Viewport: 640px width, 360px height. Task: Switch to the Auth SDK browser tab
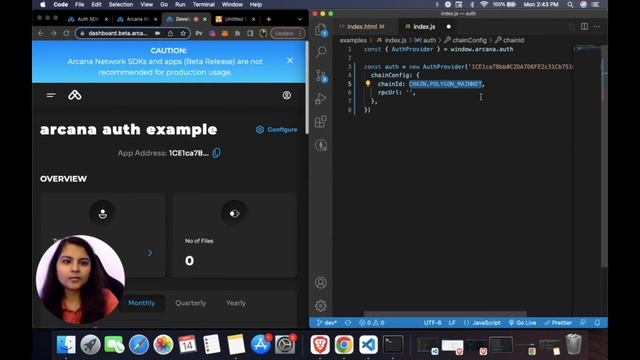pyautogui.click(x=88, y=19)
